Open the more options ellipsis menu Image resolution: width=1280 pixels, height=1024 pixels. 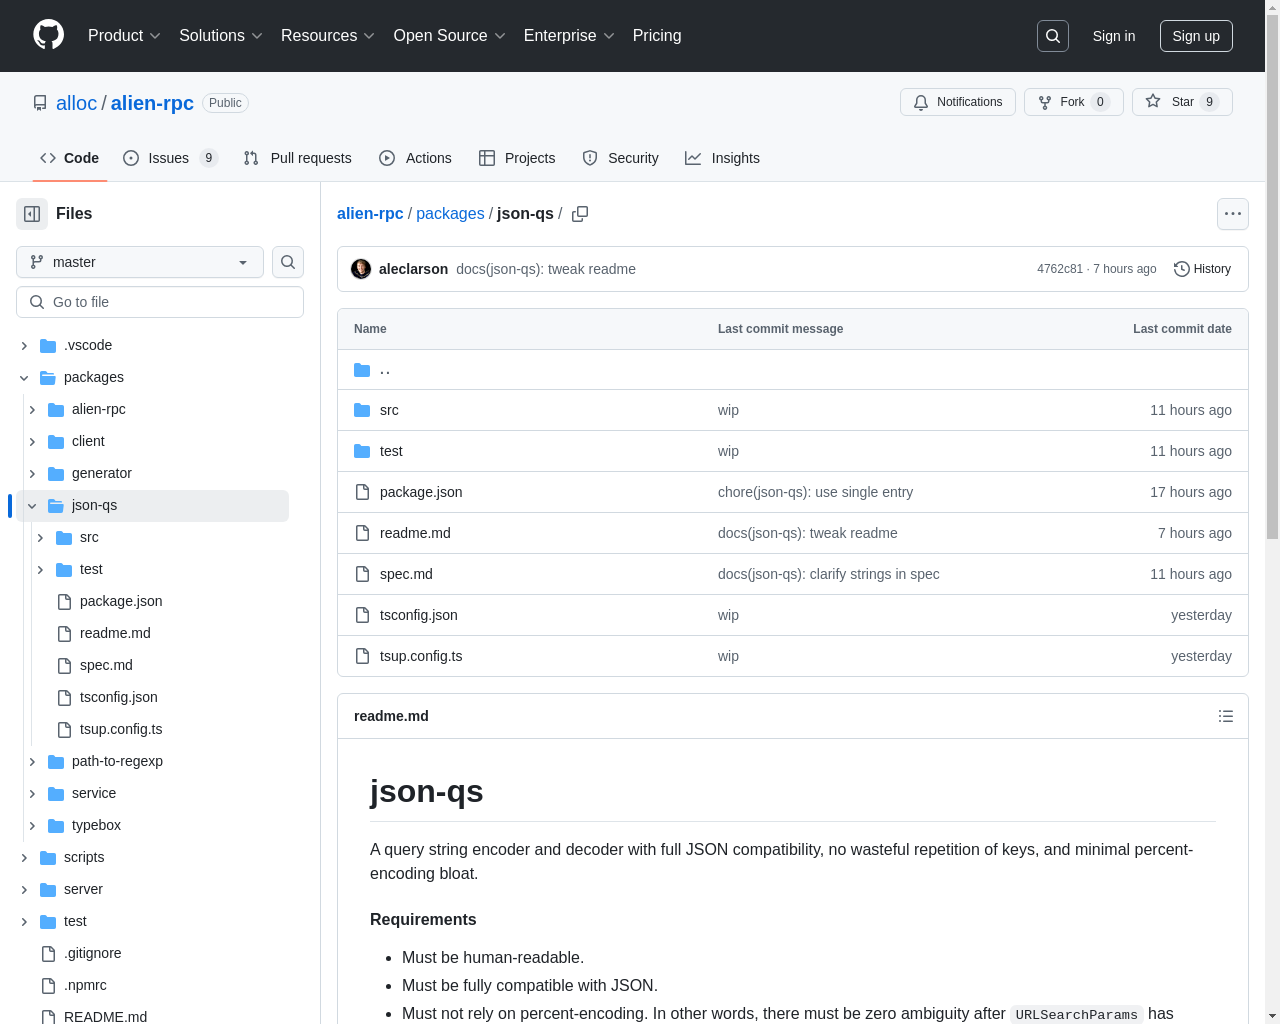tap(1233, 214)
